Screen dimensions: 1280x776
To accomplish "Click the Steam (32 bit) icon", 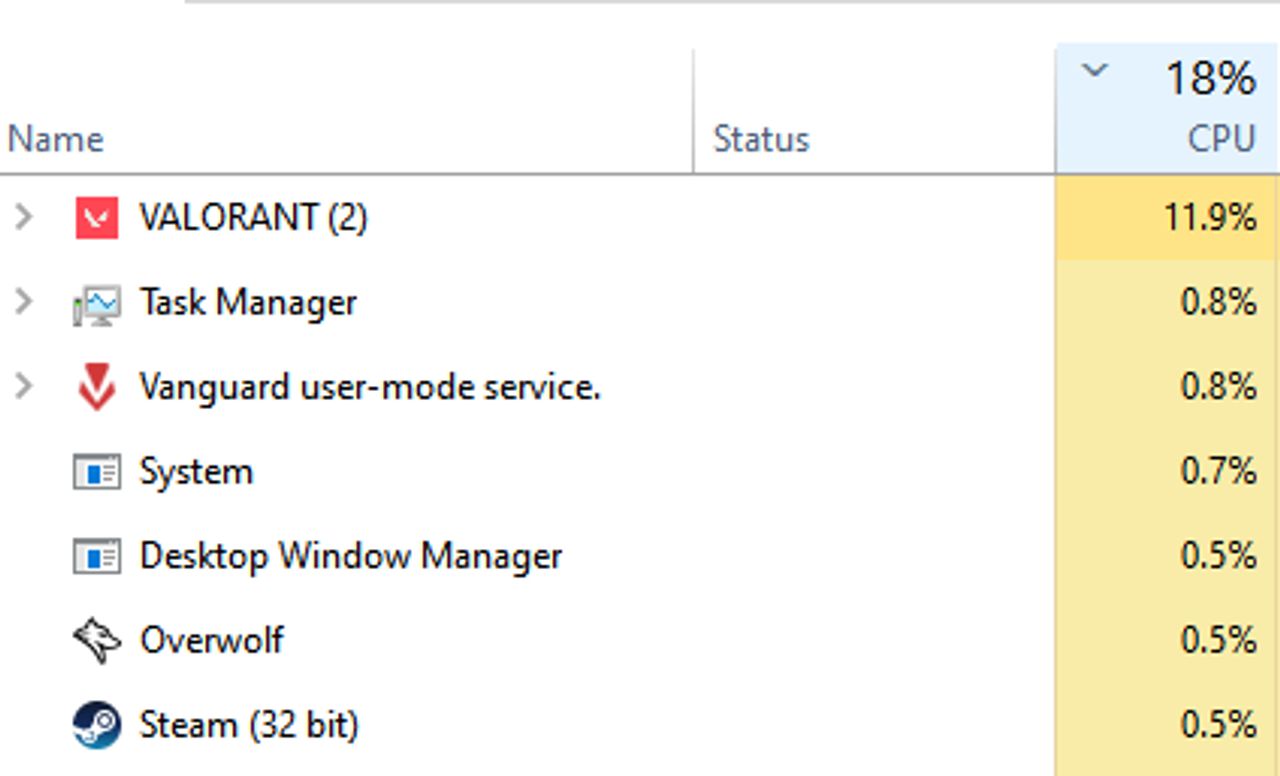I will click(97, 724).
